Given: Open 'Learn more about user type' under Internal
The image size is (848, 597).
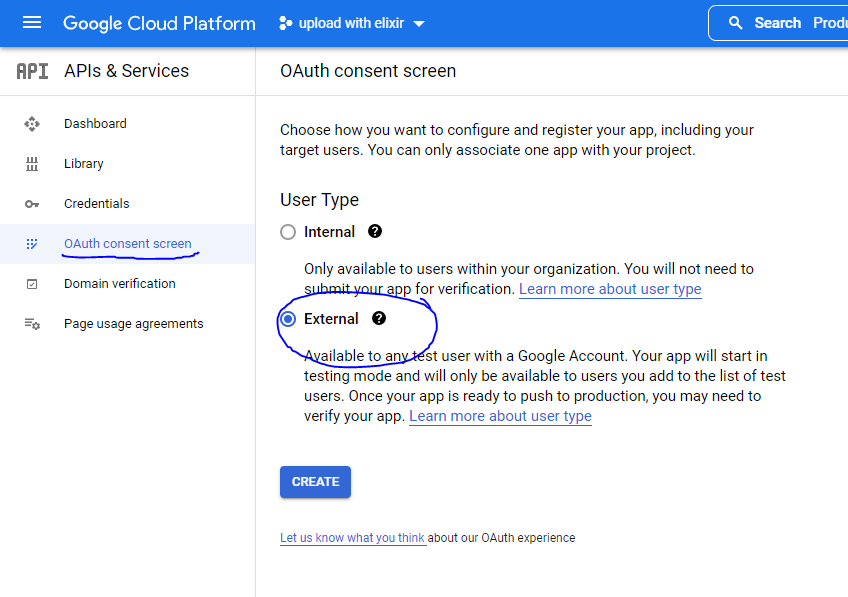Looking at the screenshot, I should pos(610,289).
